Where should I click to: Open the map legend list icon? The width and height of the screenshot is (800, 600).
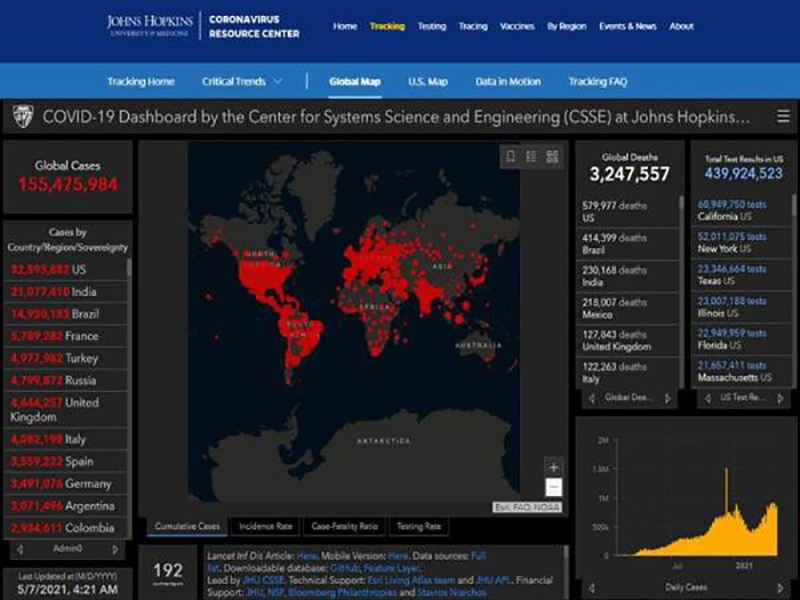coord(531,156)
